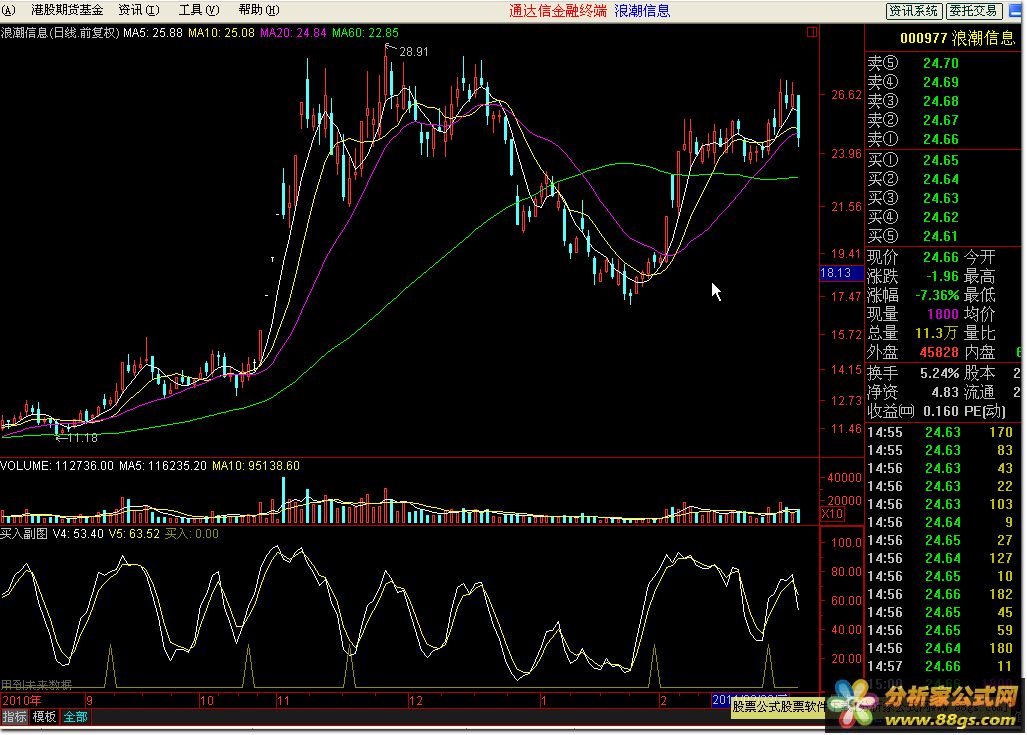Screen dimensions: 1027x735
Task: Select the 指标 tab at bottom
Action: tap(14, 717)
